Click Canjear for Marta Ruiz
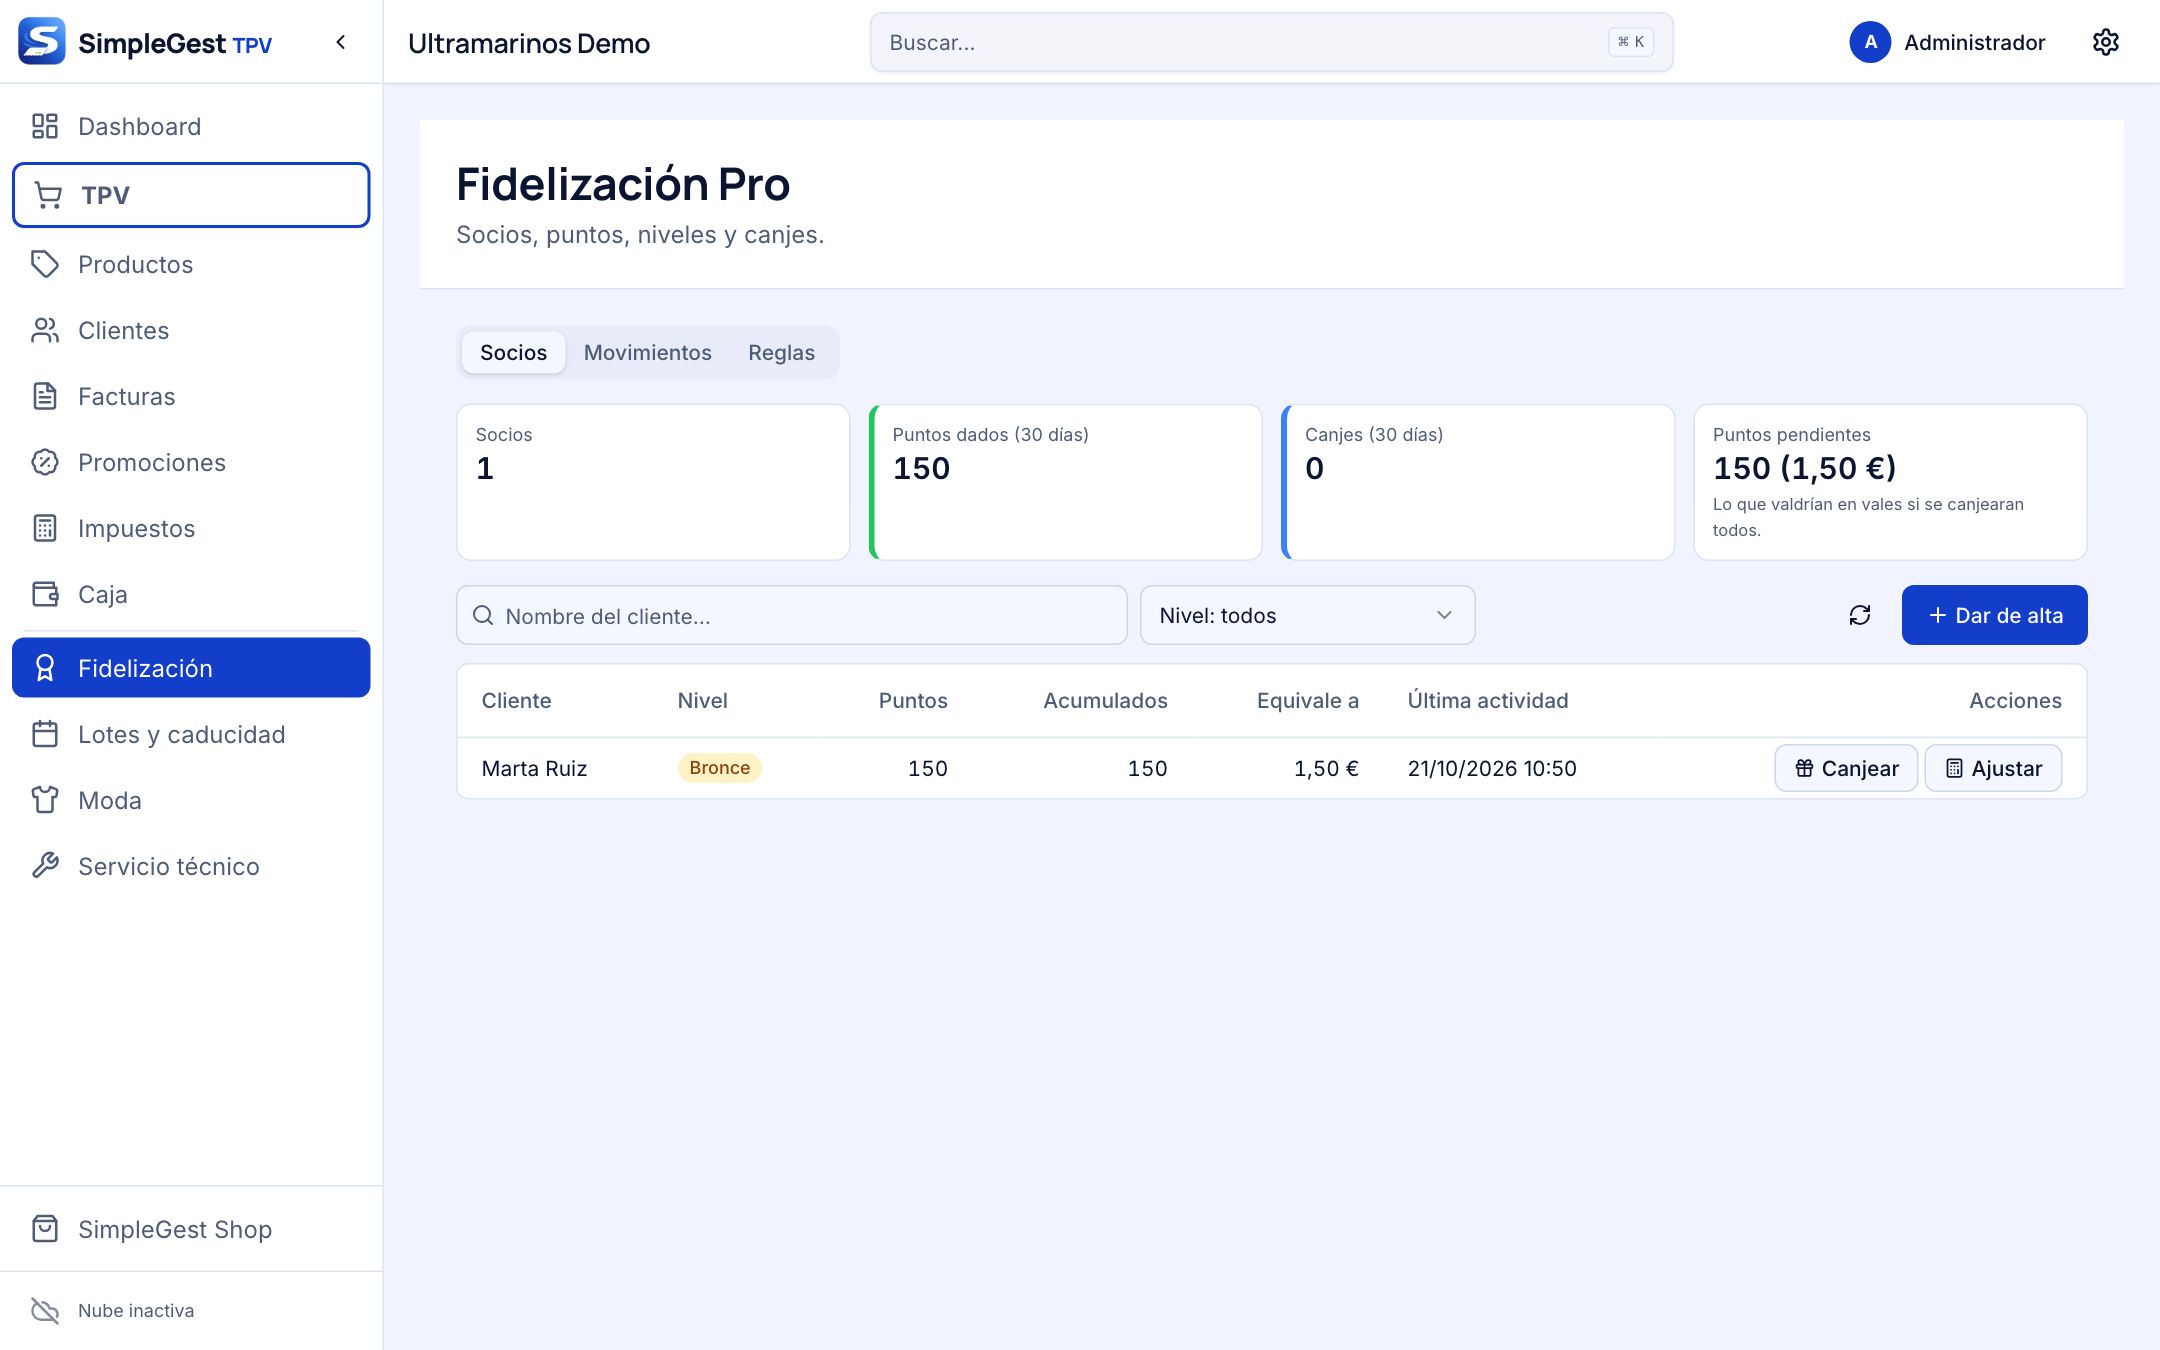 coord(1846,768)
